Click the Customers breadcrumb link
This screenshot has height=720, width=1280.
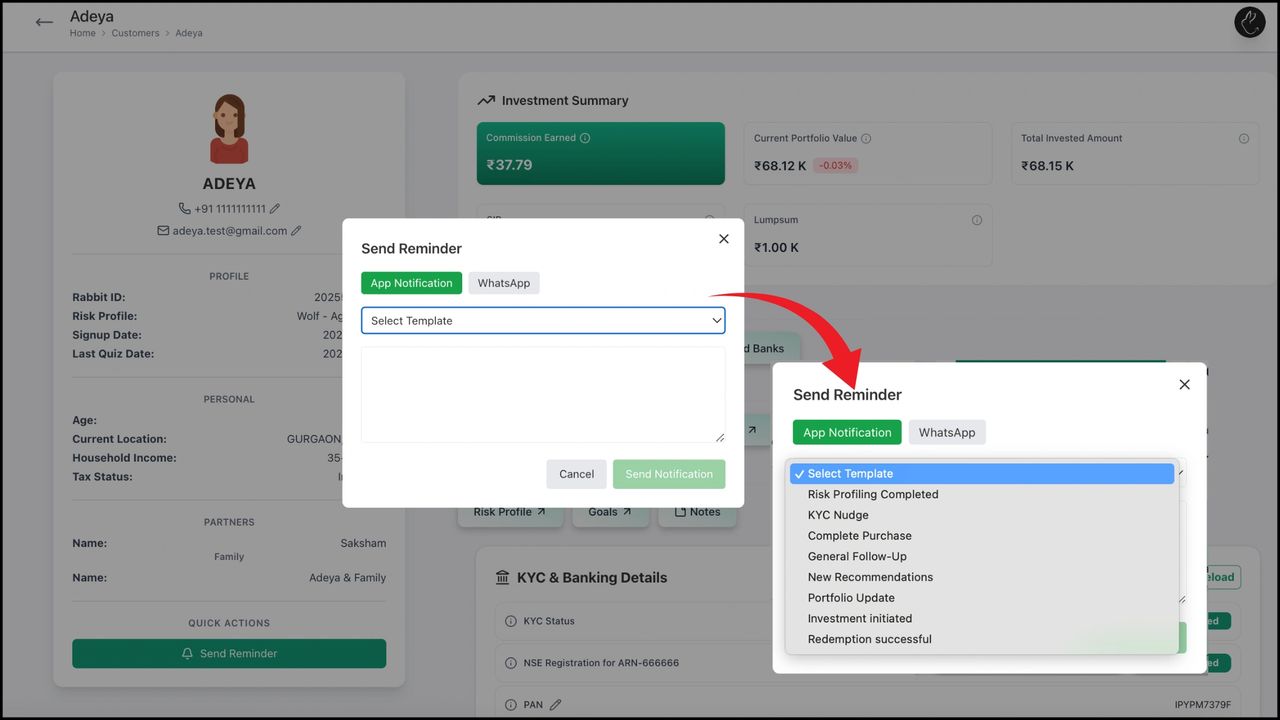click(135, 33)
